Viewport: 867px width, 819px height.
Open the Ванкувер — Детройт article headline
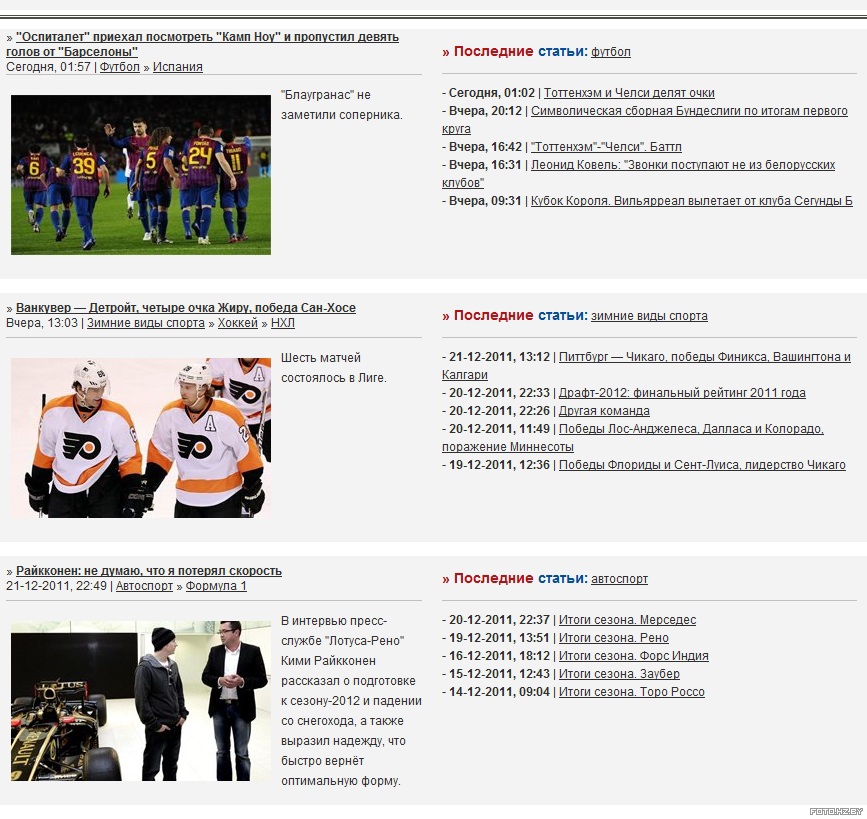(186, 307)
